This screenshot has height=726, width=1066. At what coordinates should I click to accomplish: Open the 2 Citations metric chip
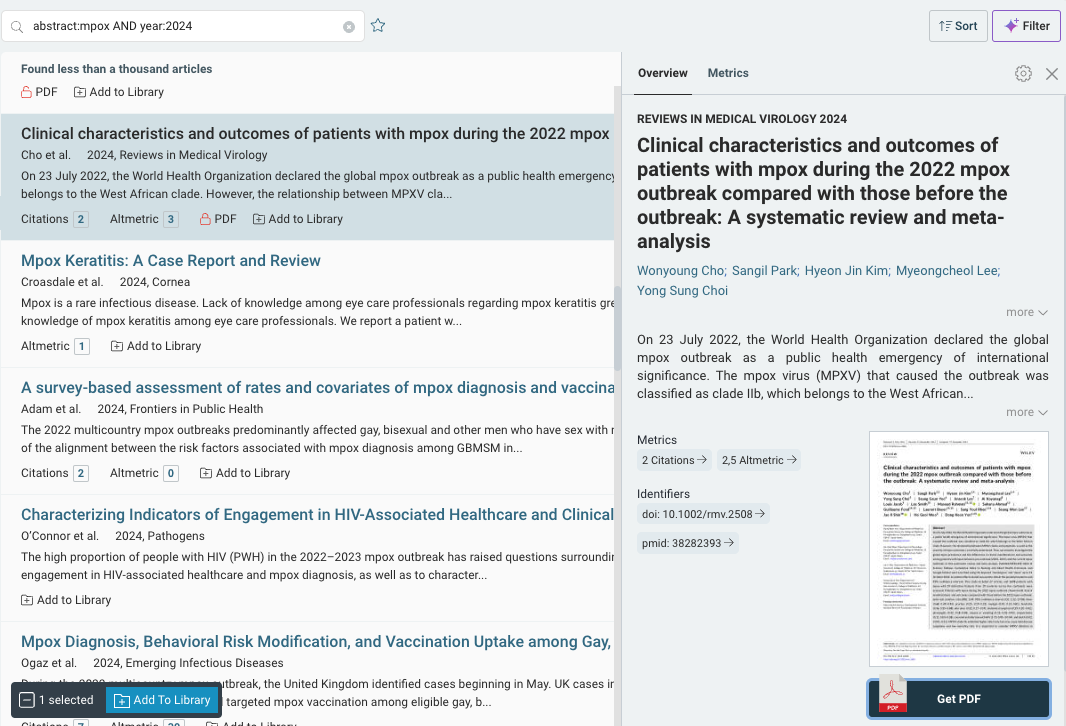(673, 459)
